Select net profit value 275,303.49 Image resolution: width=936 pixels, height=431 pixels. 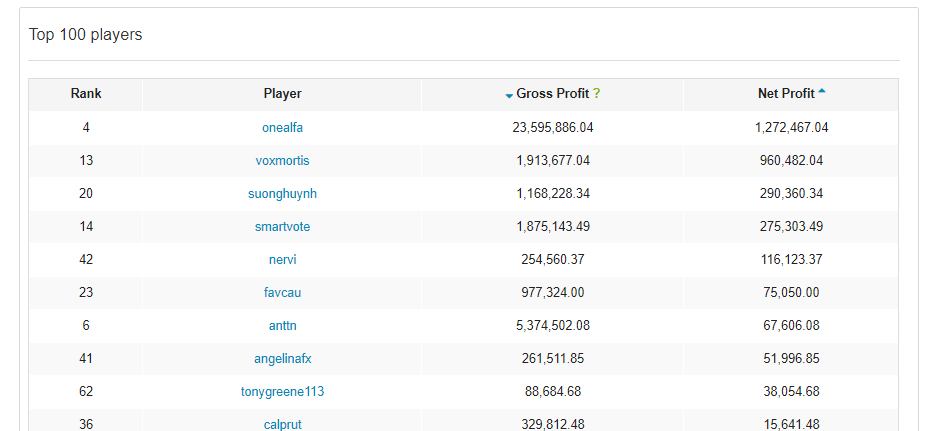coord(792,227)
